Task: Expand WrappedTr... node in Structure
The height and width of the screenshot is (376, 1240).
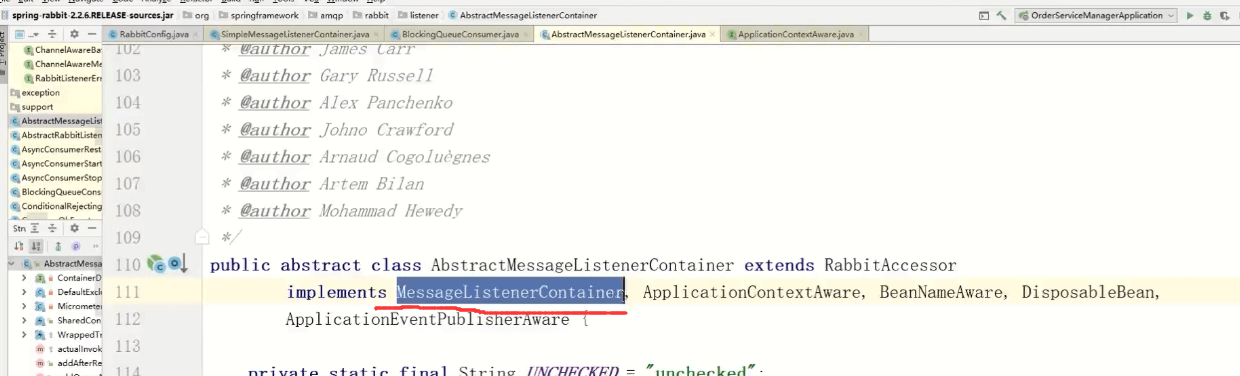Action: tap(25, 334)
